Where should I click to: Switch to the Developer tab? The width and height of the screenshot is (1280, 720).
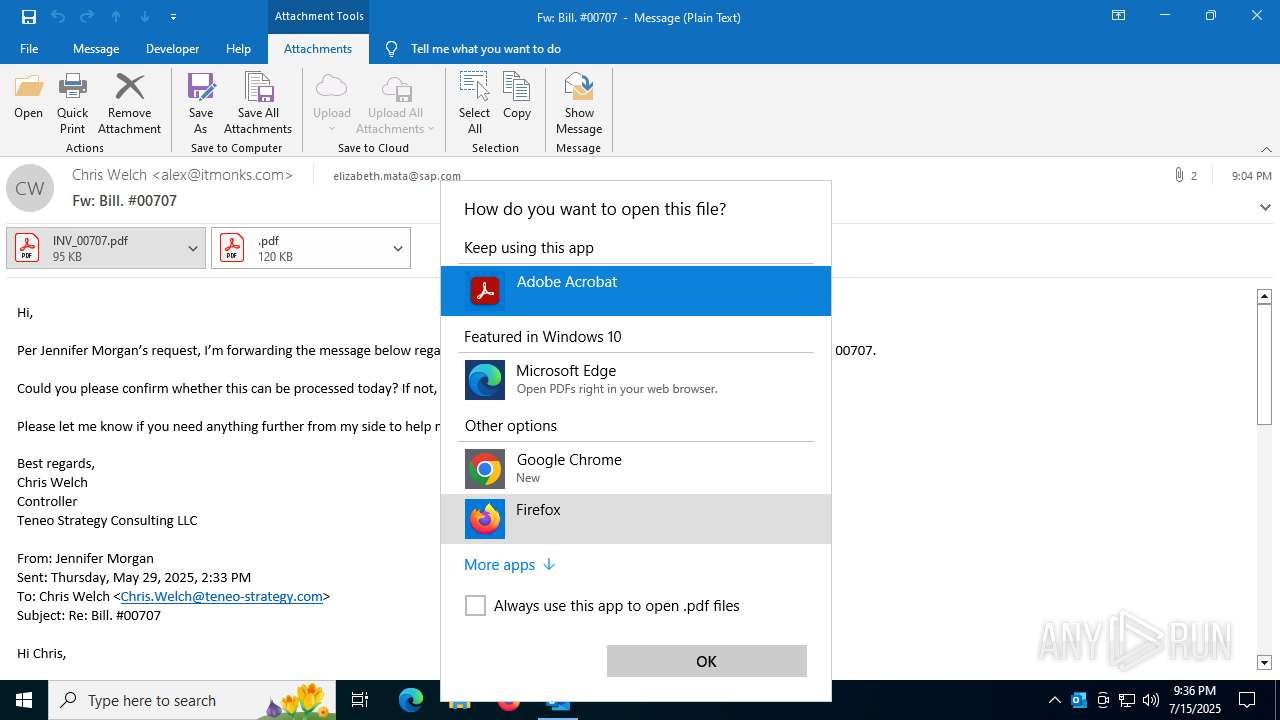tap(172, 48)
